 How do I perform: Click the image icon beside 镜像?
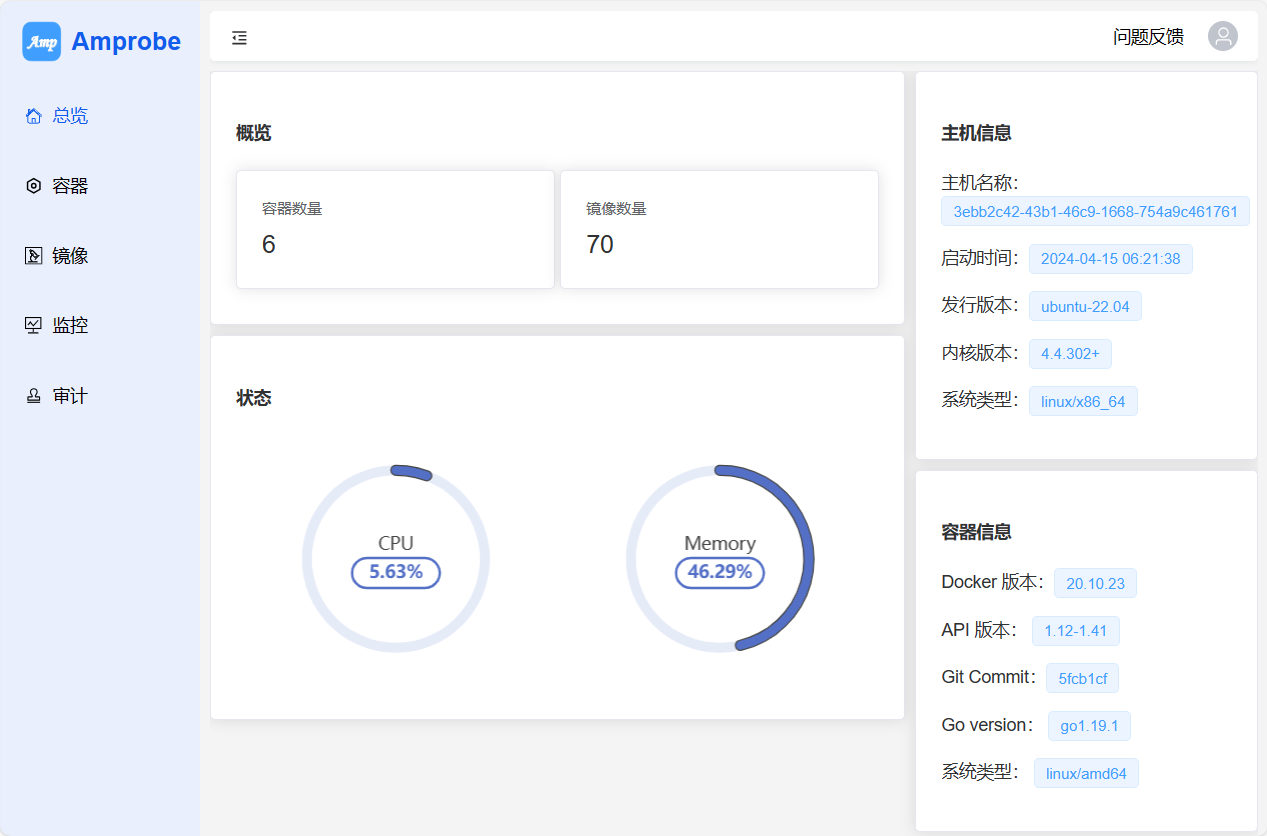34,256
